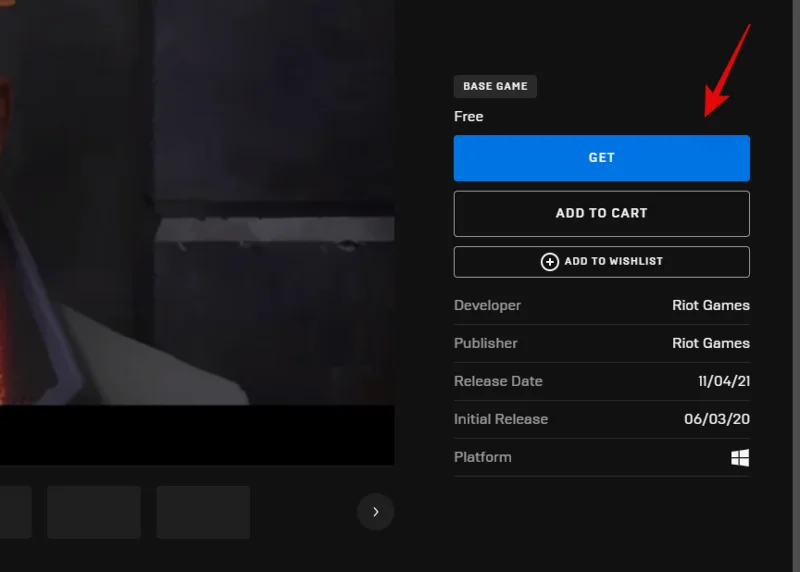Click the main game trailer image
The height and width of the screenshot is (572, 800).
(197, 232)
